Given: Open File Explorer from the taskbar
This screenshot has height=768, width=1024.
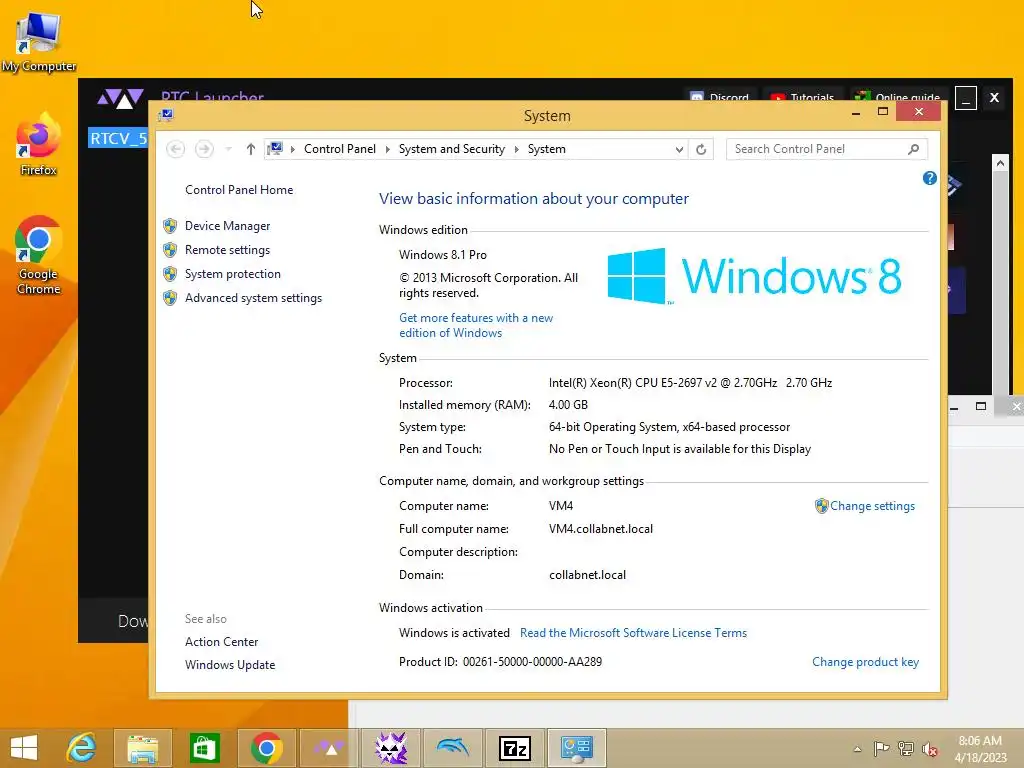Looking at the screenshot, I should click(x=143, y=748).
